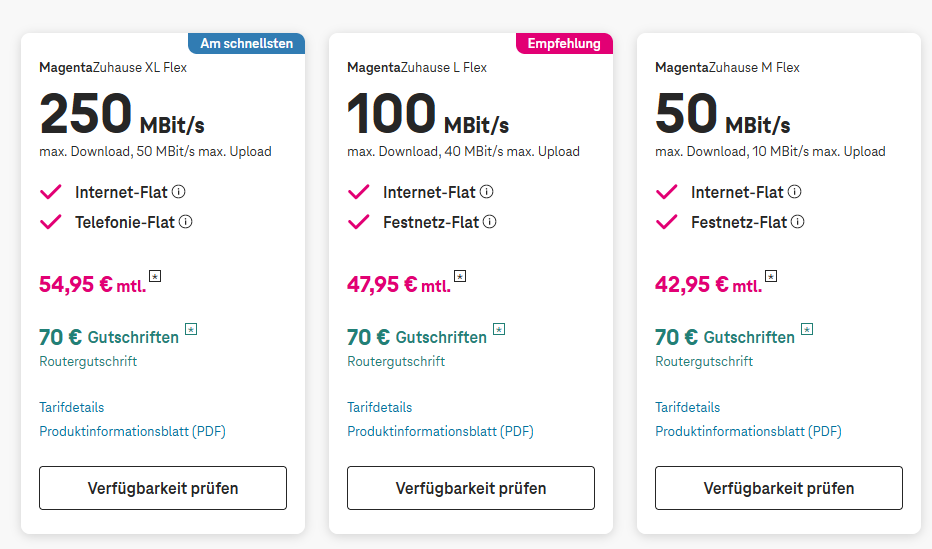Open info icon beside L Flex Internet-Flat
This screenshot has width=932, height=549.
[x=486, y=192]
